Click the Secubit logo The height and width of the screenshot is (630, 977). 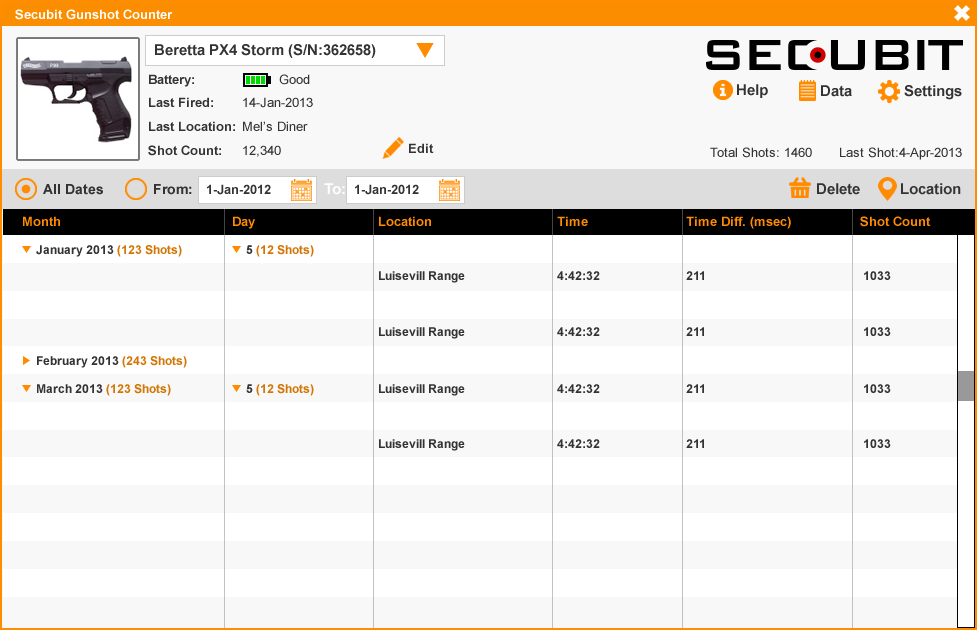[834, 55]
